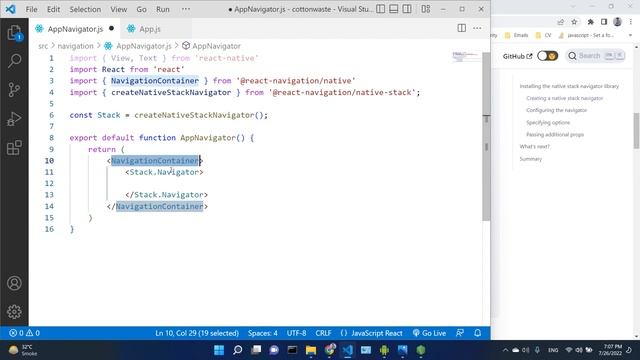Expand the AppNavigator symbol breadcrumb
Screen dimensions: 640x360
click(216, 46)
